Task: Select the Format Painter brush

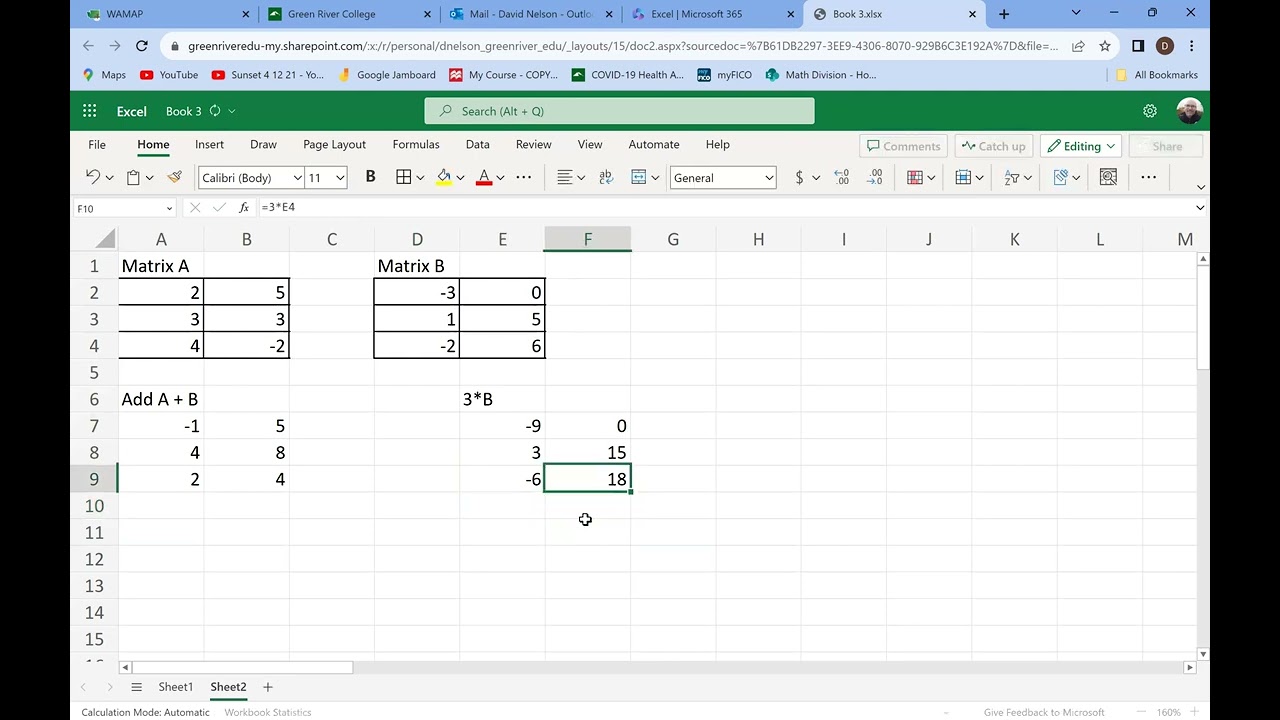Action: point(175,177)
